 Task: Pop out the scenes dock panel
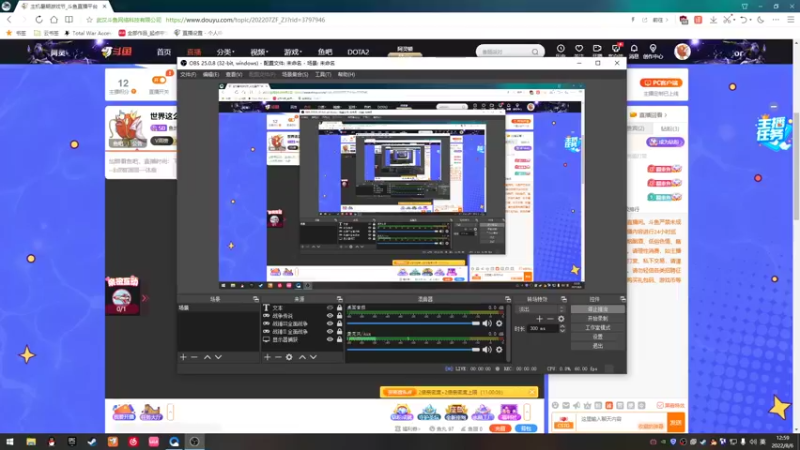pyautogui.click(x=256, y=299)
